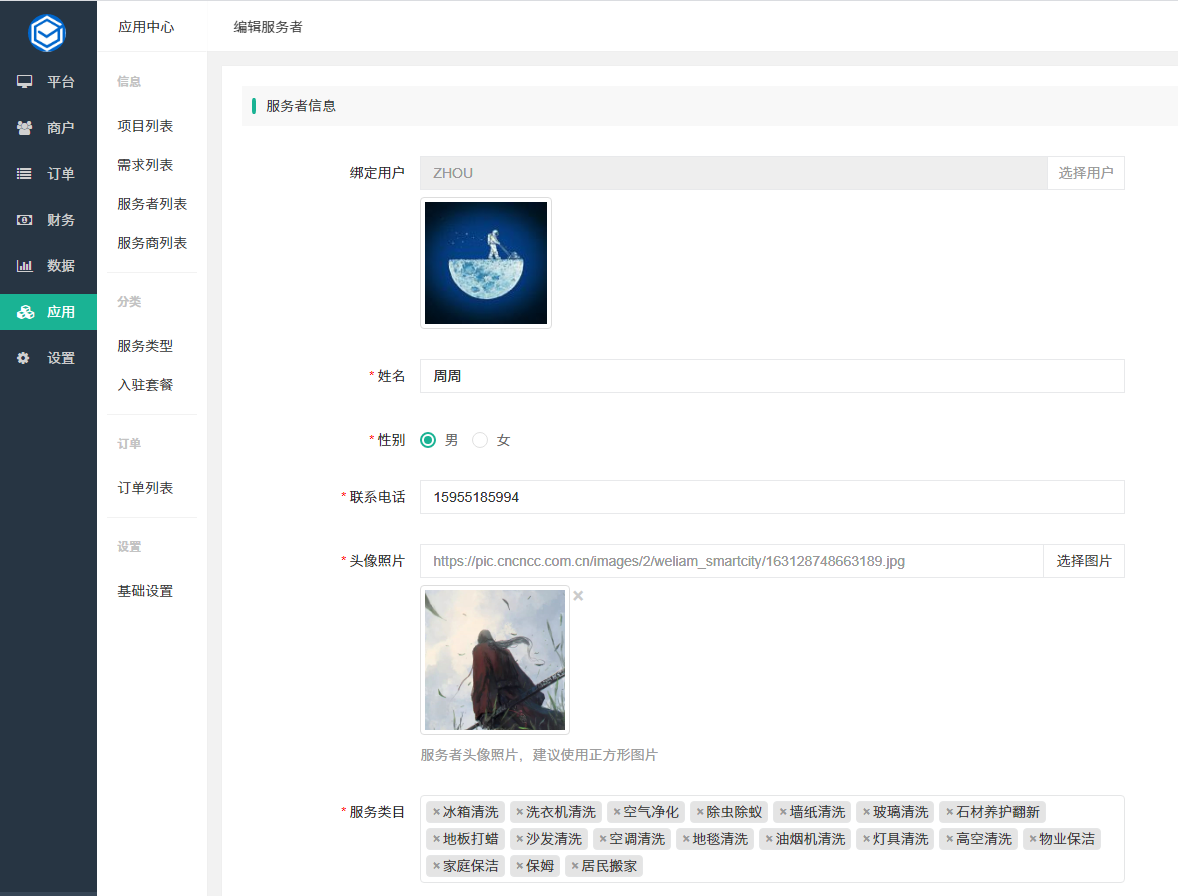
Task: Click the 姓名 input field
Action: tap(772, 376)
